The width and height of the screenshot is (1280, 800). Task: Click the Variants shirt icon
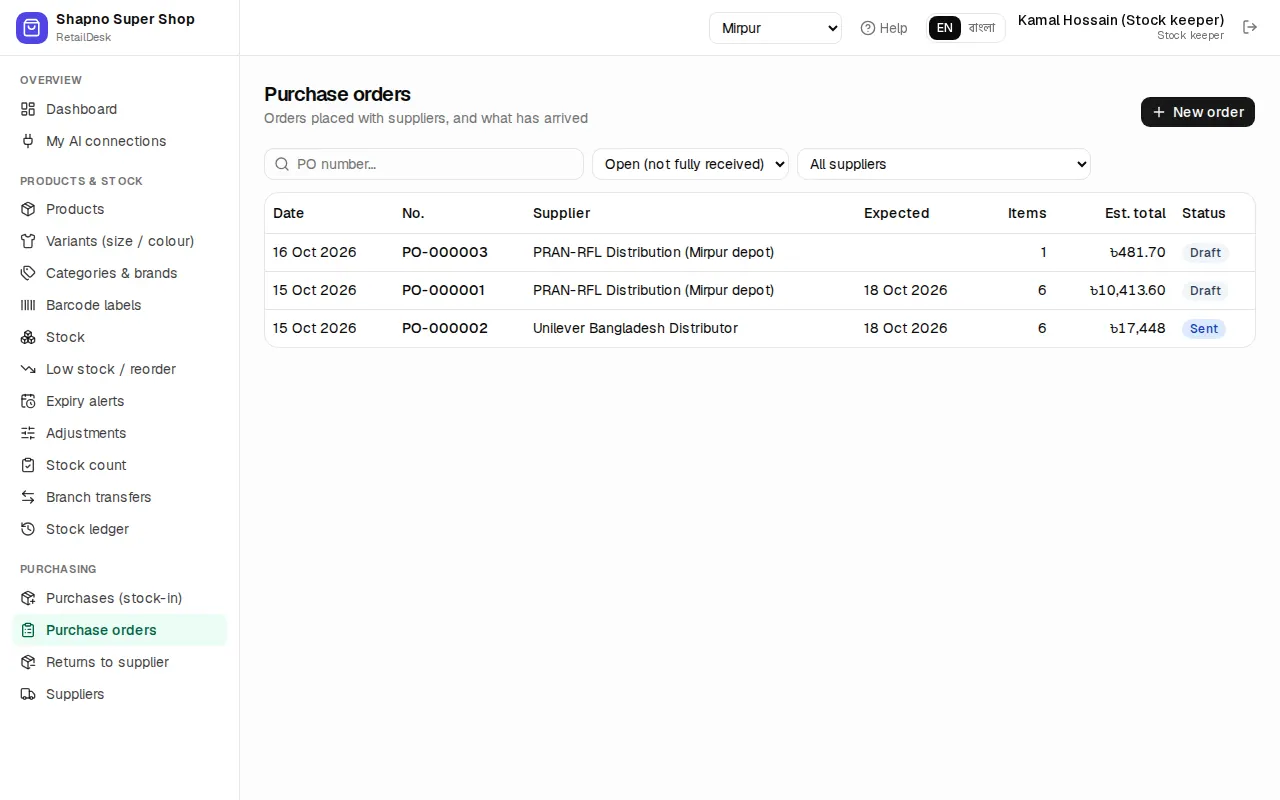coord(28,241)
